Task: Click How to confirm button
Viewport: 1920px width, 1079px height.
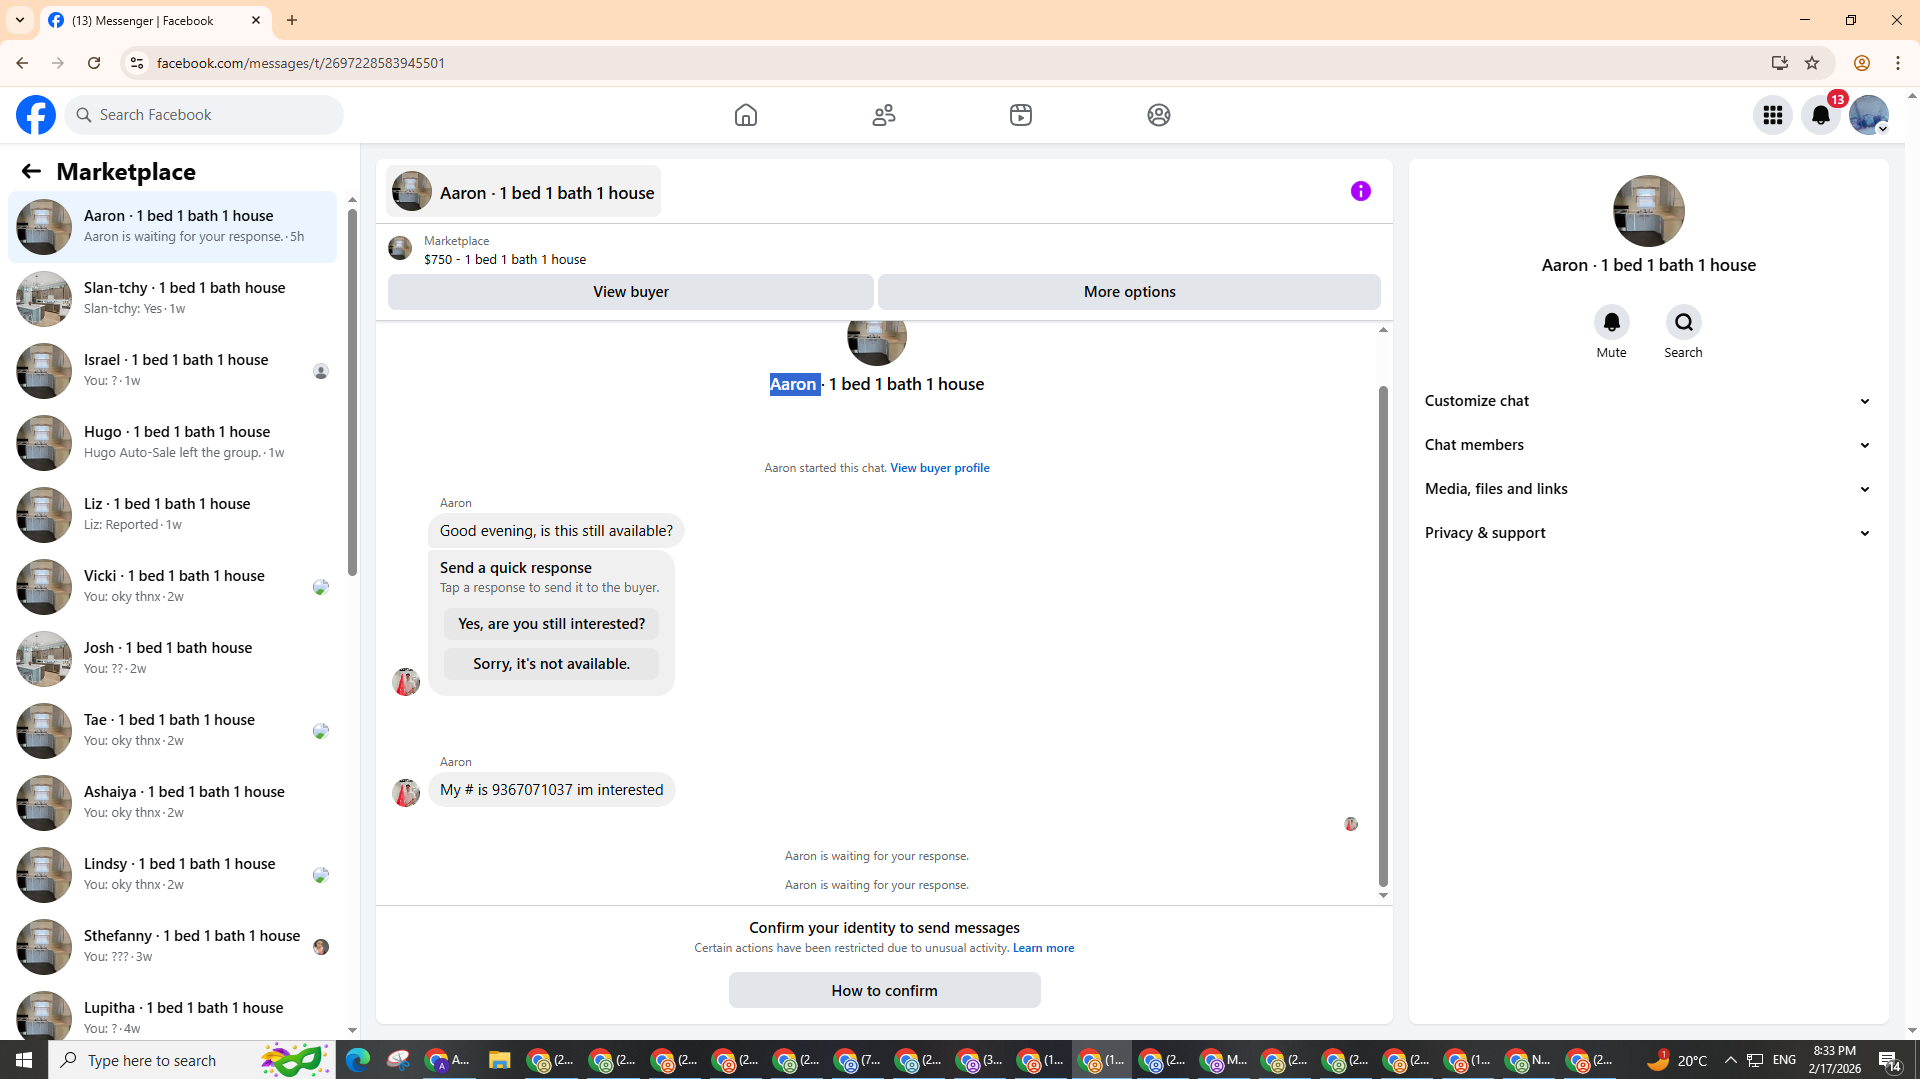Action: click(884, 990)
